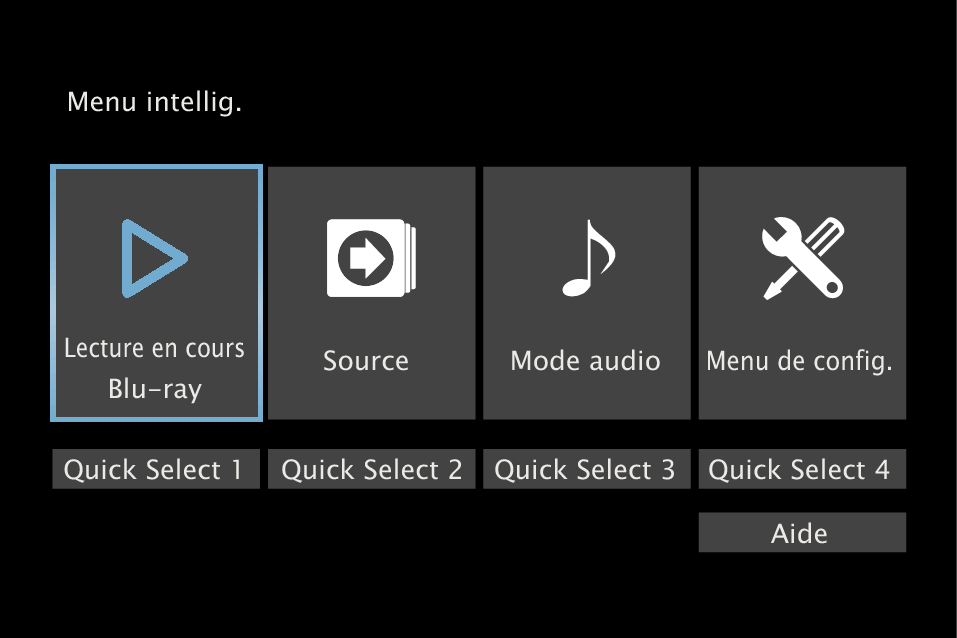Click the wrench and screwdriver setup icon
Screen dimensions: 957x638
pyautogui.click(x=801, y=256)
